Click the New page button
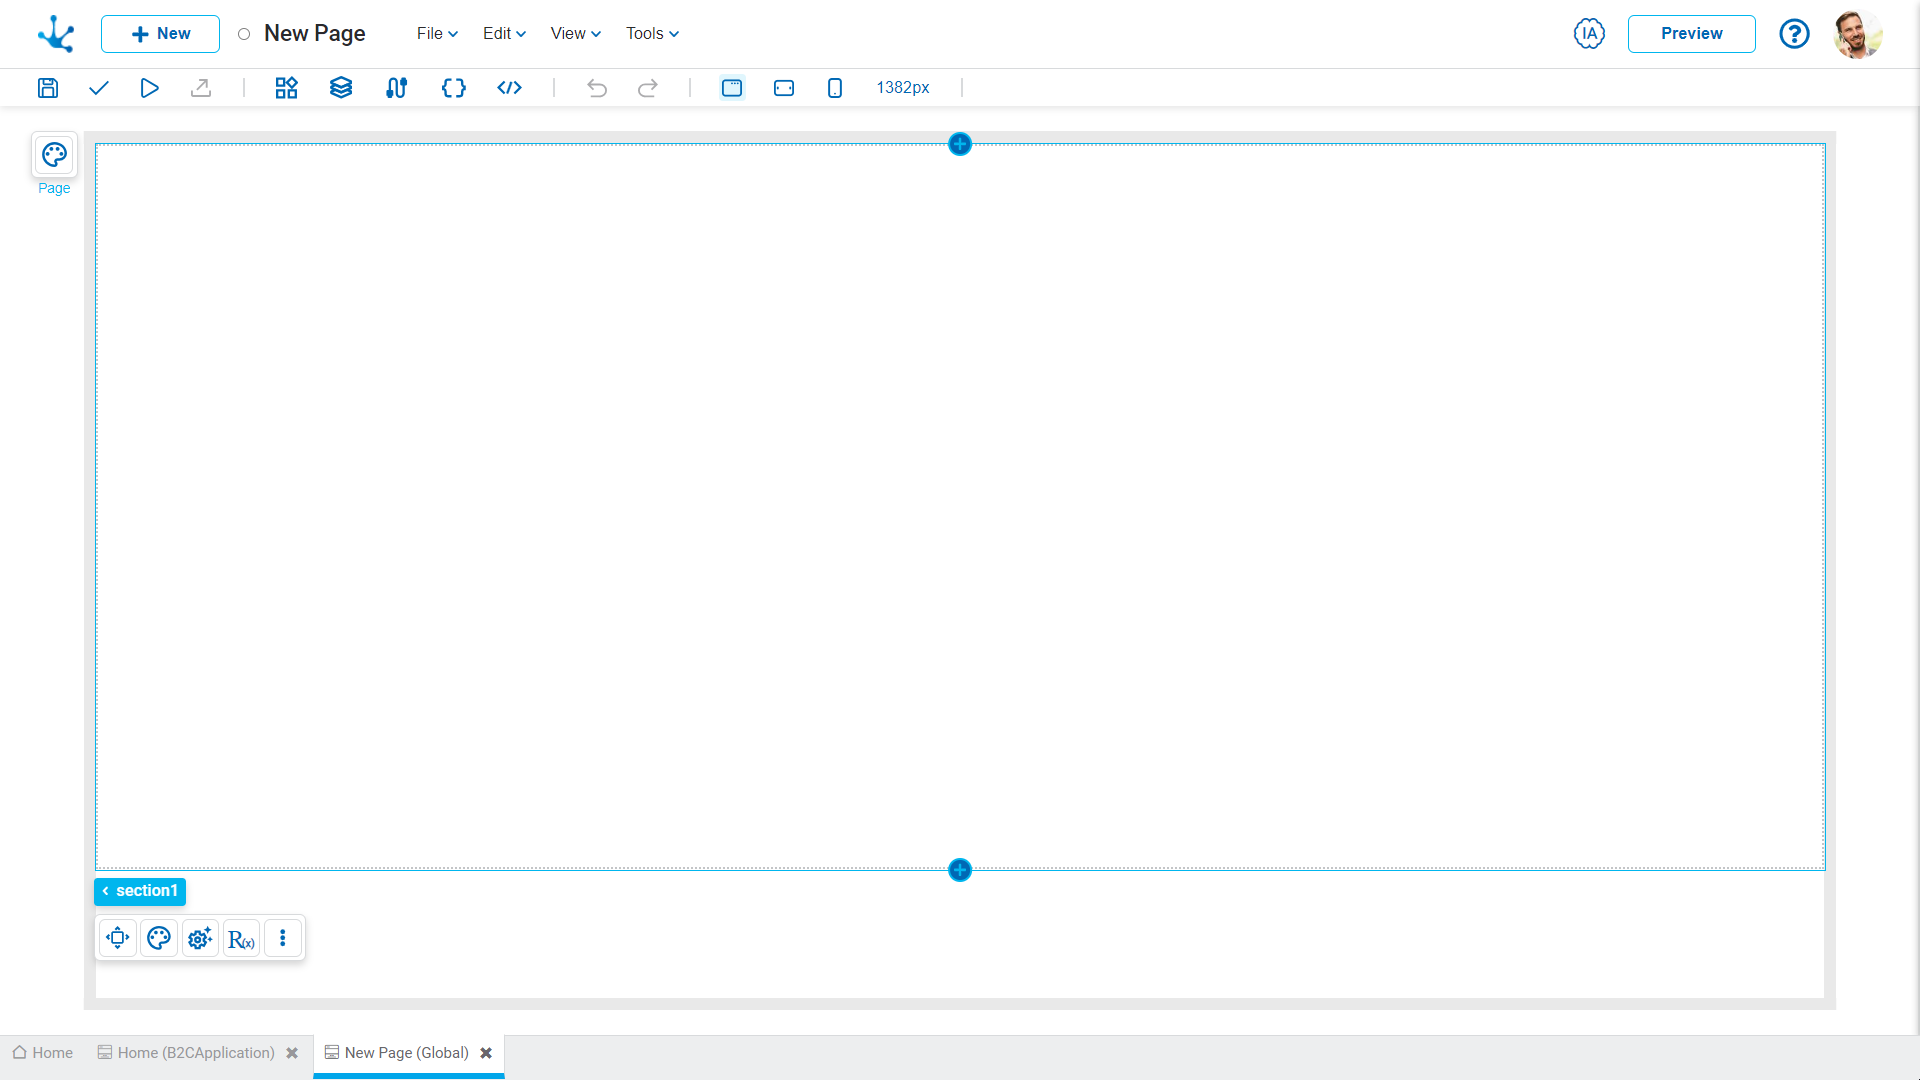The width and height of the screenshot is (1920, 1080). (160, 33)
